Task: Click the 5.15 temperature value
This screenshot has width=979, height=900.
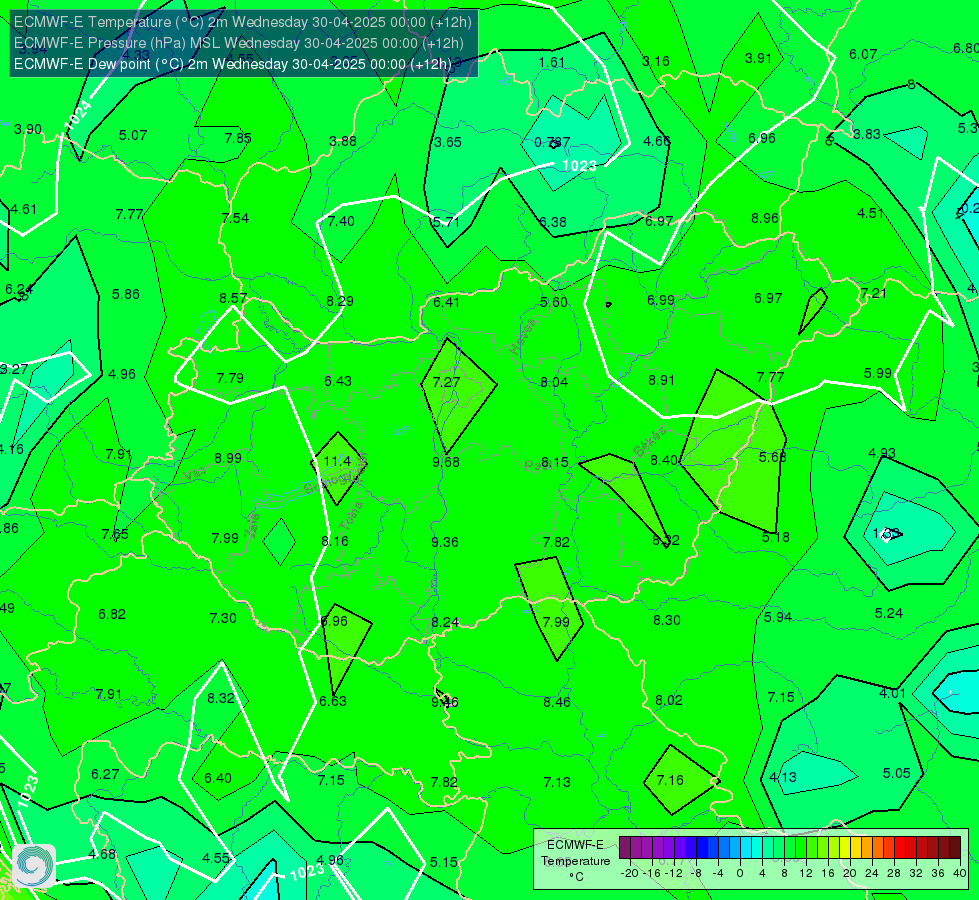Action: (x=444, y=862)
